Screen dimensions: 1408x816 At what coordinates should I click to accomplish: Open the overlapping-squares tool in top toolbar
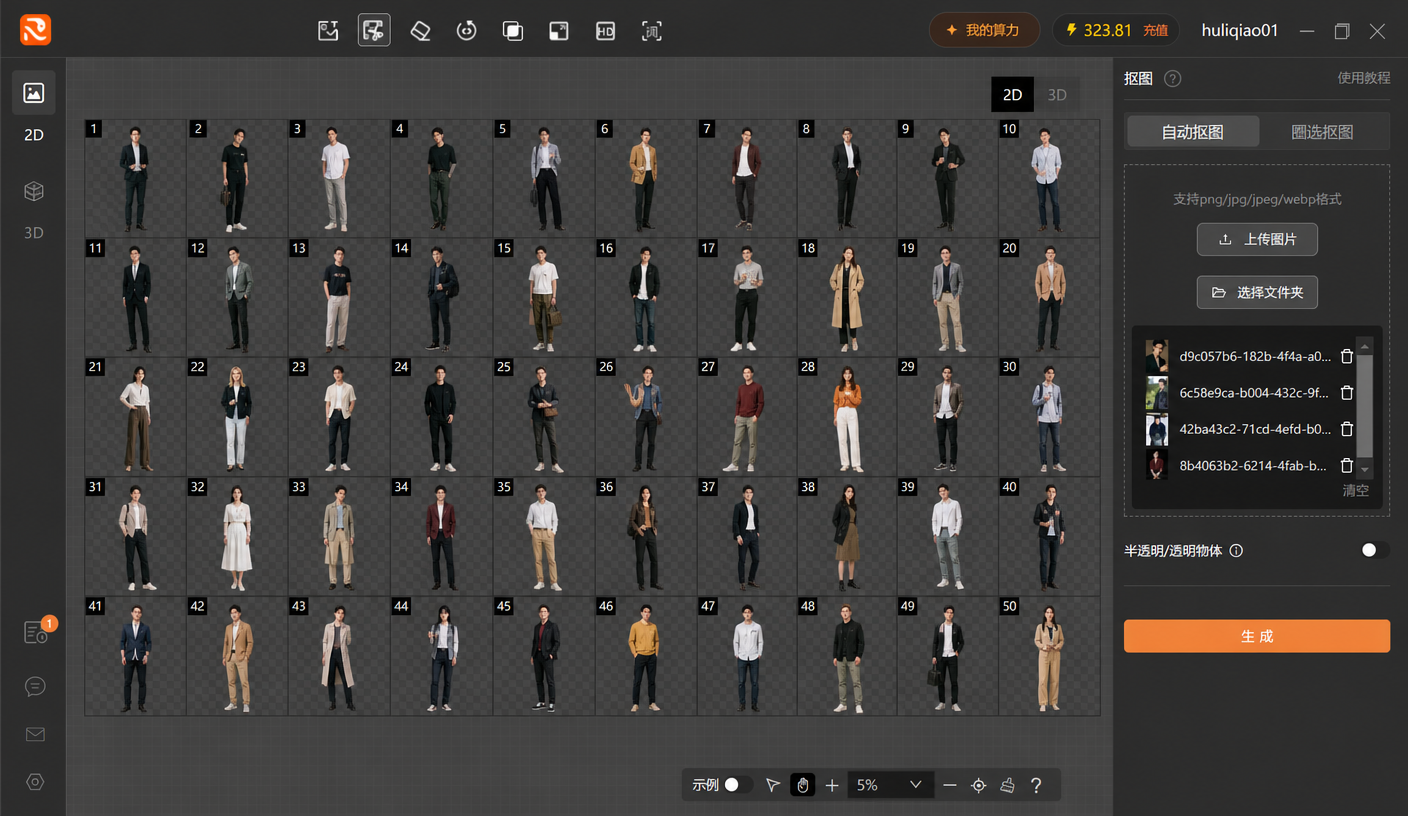[513, 31]
